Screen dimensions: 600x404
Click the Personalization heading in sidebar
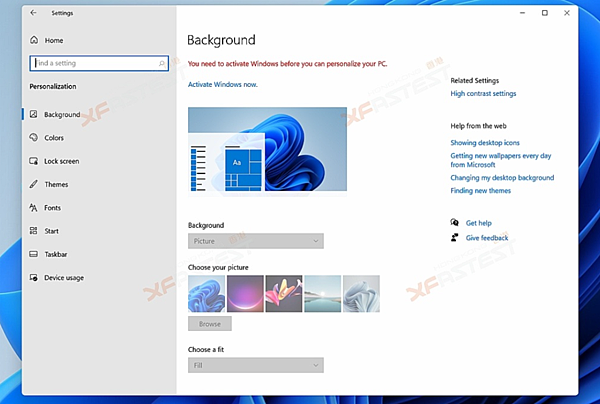coord(53,86)
